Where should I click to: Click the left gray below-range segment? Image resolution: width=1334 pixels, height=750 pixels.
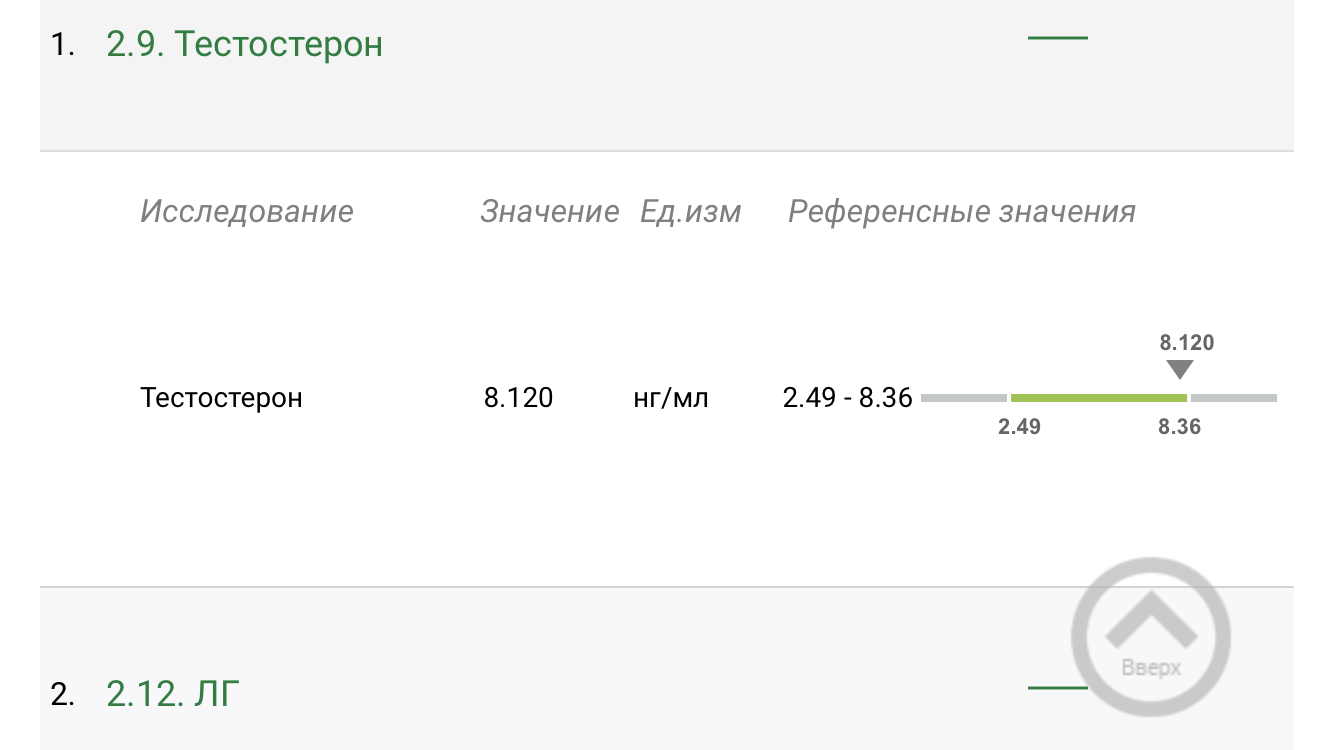(963, 398)
